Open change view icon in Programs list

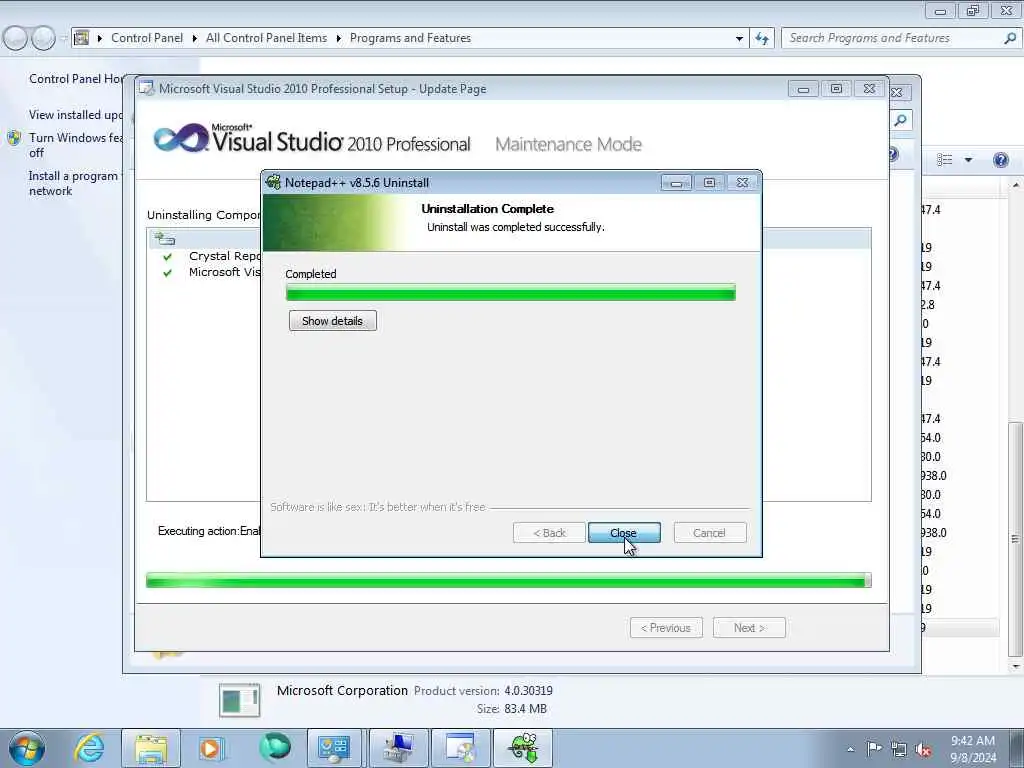click(945, 160)
